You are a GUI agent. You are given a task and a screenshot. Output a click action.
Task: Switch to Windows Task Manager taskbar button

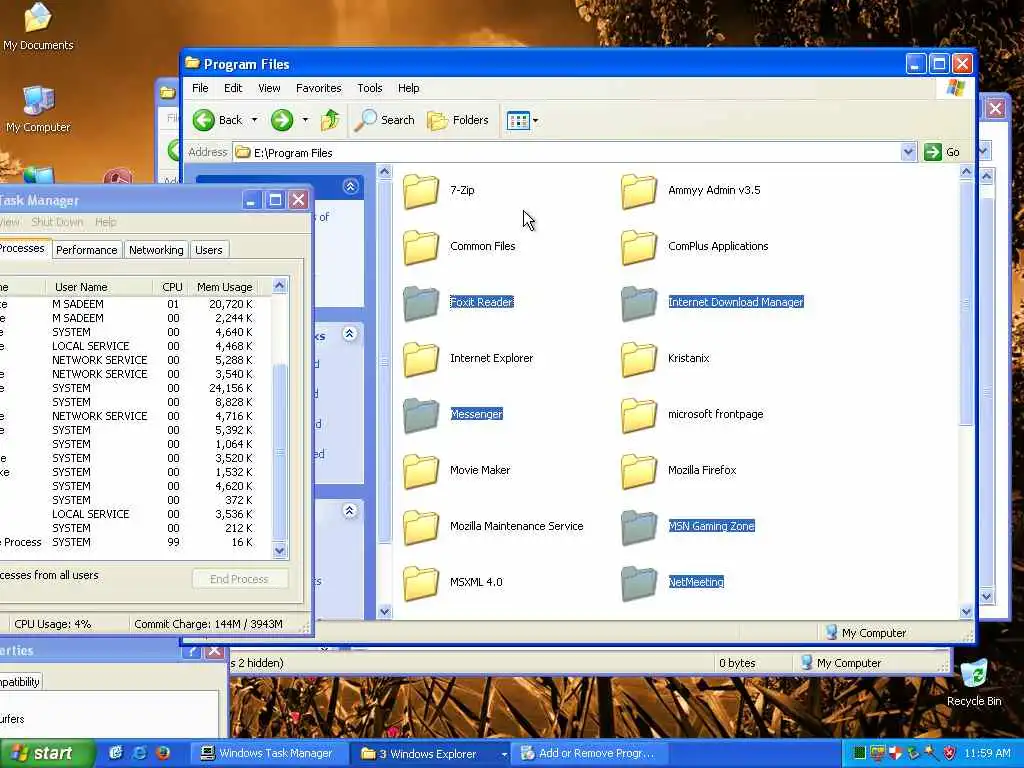tap(268, 754)
